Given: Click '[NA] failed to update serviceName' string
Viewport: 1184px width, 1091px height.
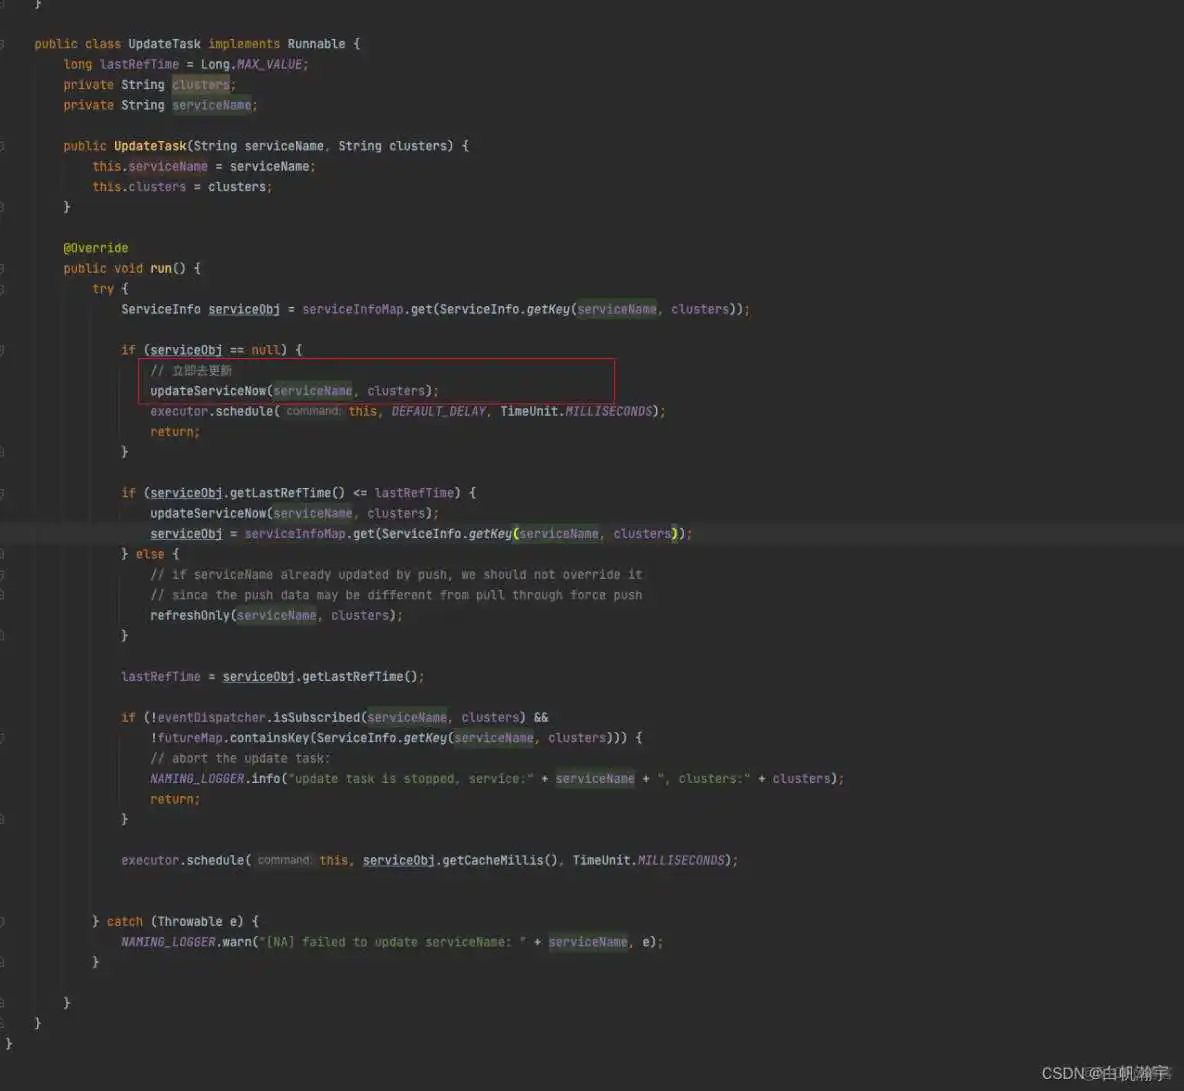Looking at the screenshot, I should click(x=392, y=942).
